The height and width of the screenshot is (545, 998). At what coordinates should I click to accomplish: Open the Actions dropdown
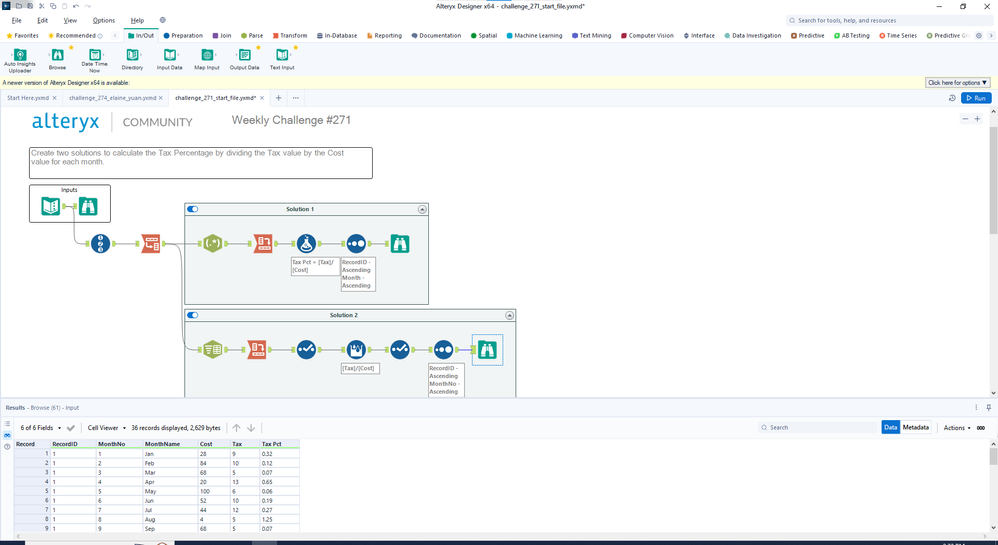point(957,428)
